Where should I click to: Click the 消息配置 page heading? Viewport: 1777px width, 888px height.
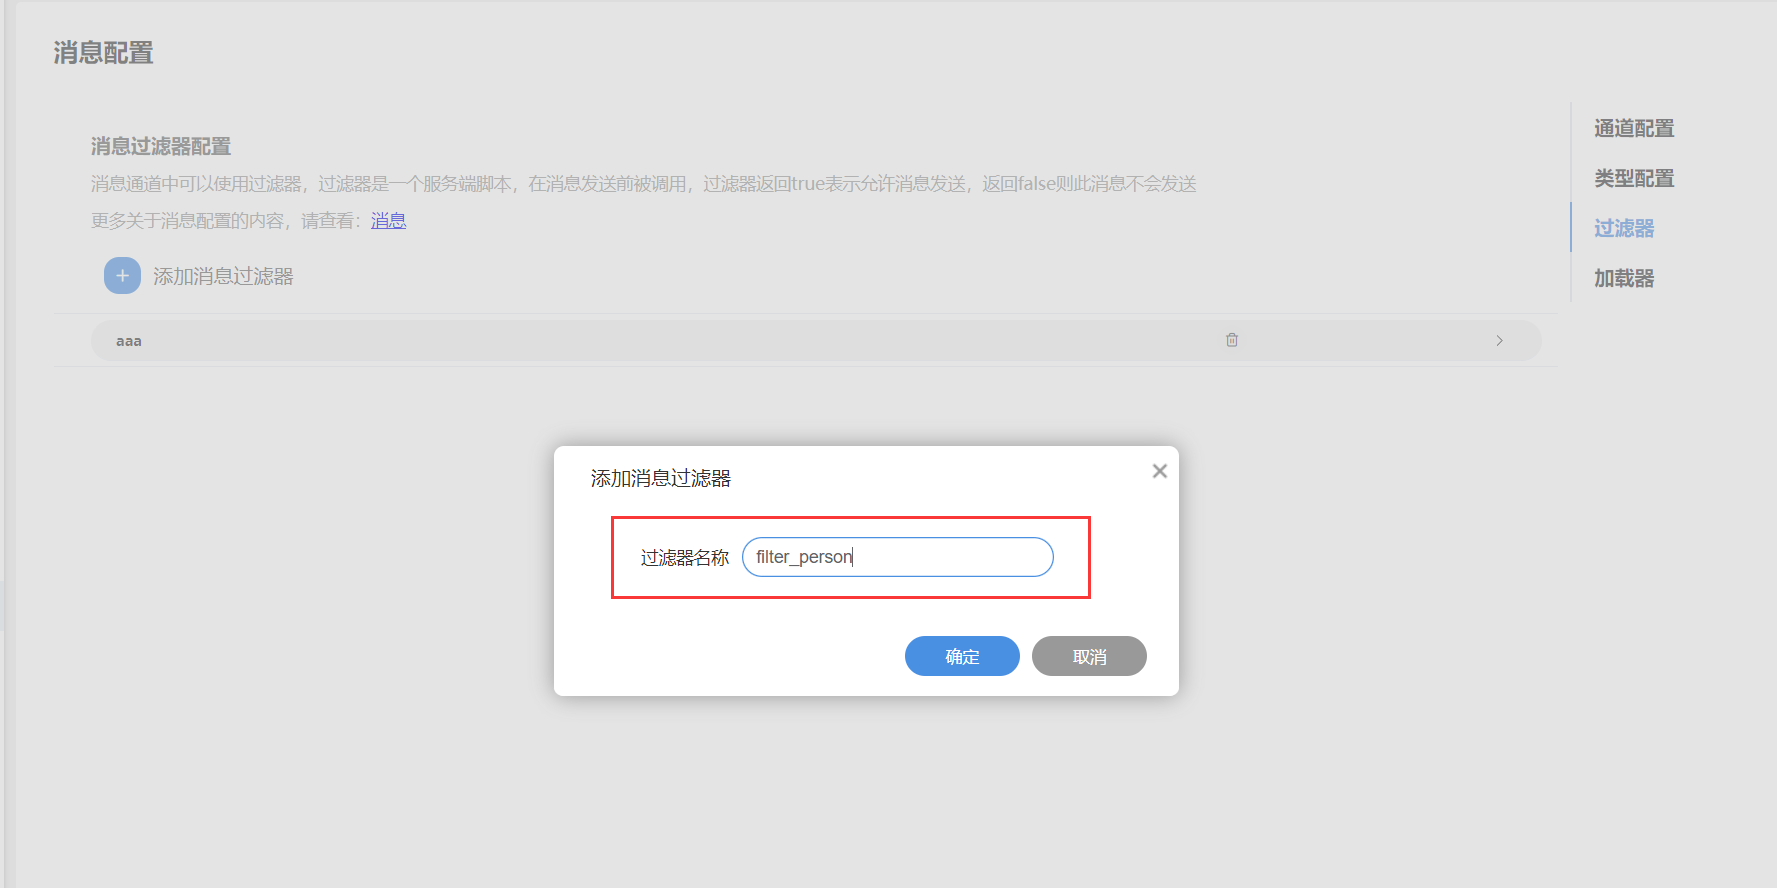103,53
